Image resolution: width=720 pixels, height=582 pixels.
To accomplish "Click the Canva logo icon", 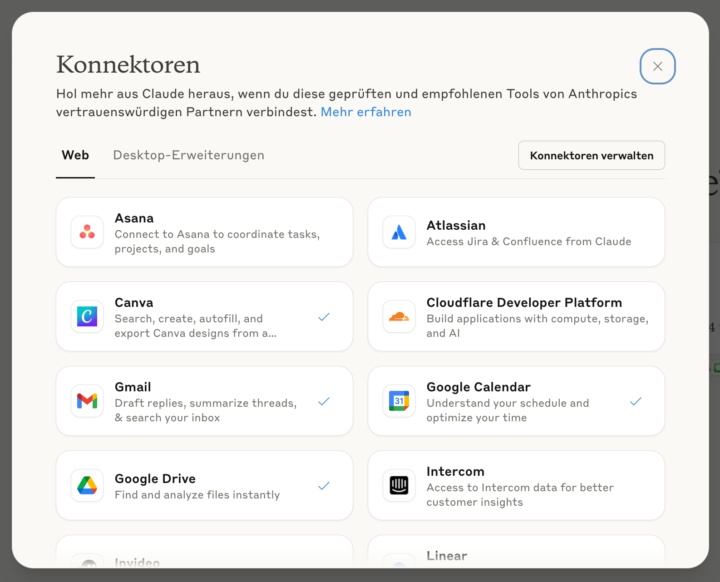I will click(87, 316).
